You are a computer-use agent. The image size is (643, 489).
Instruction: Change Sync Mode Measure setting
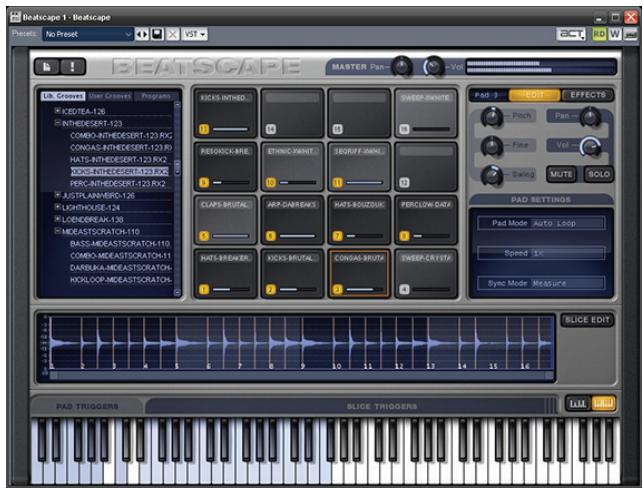point(541,283)
